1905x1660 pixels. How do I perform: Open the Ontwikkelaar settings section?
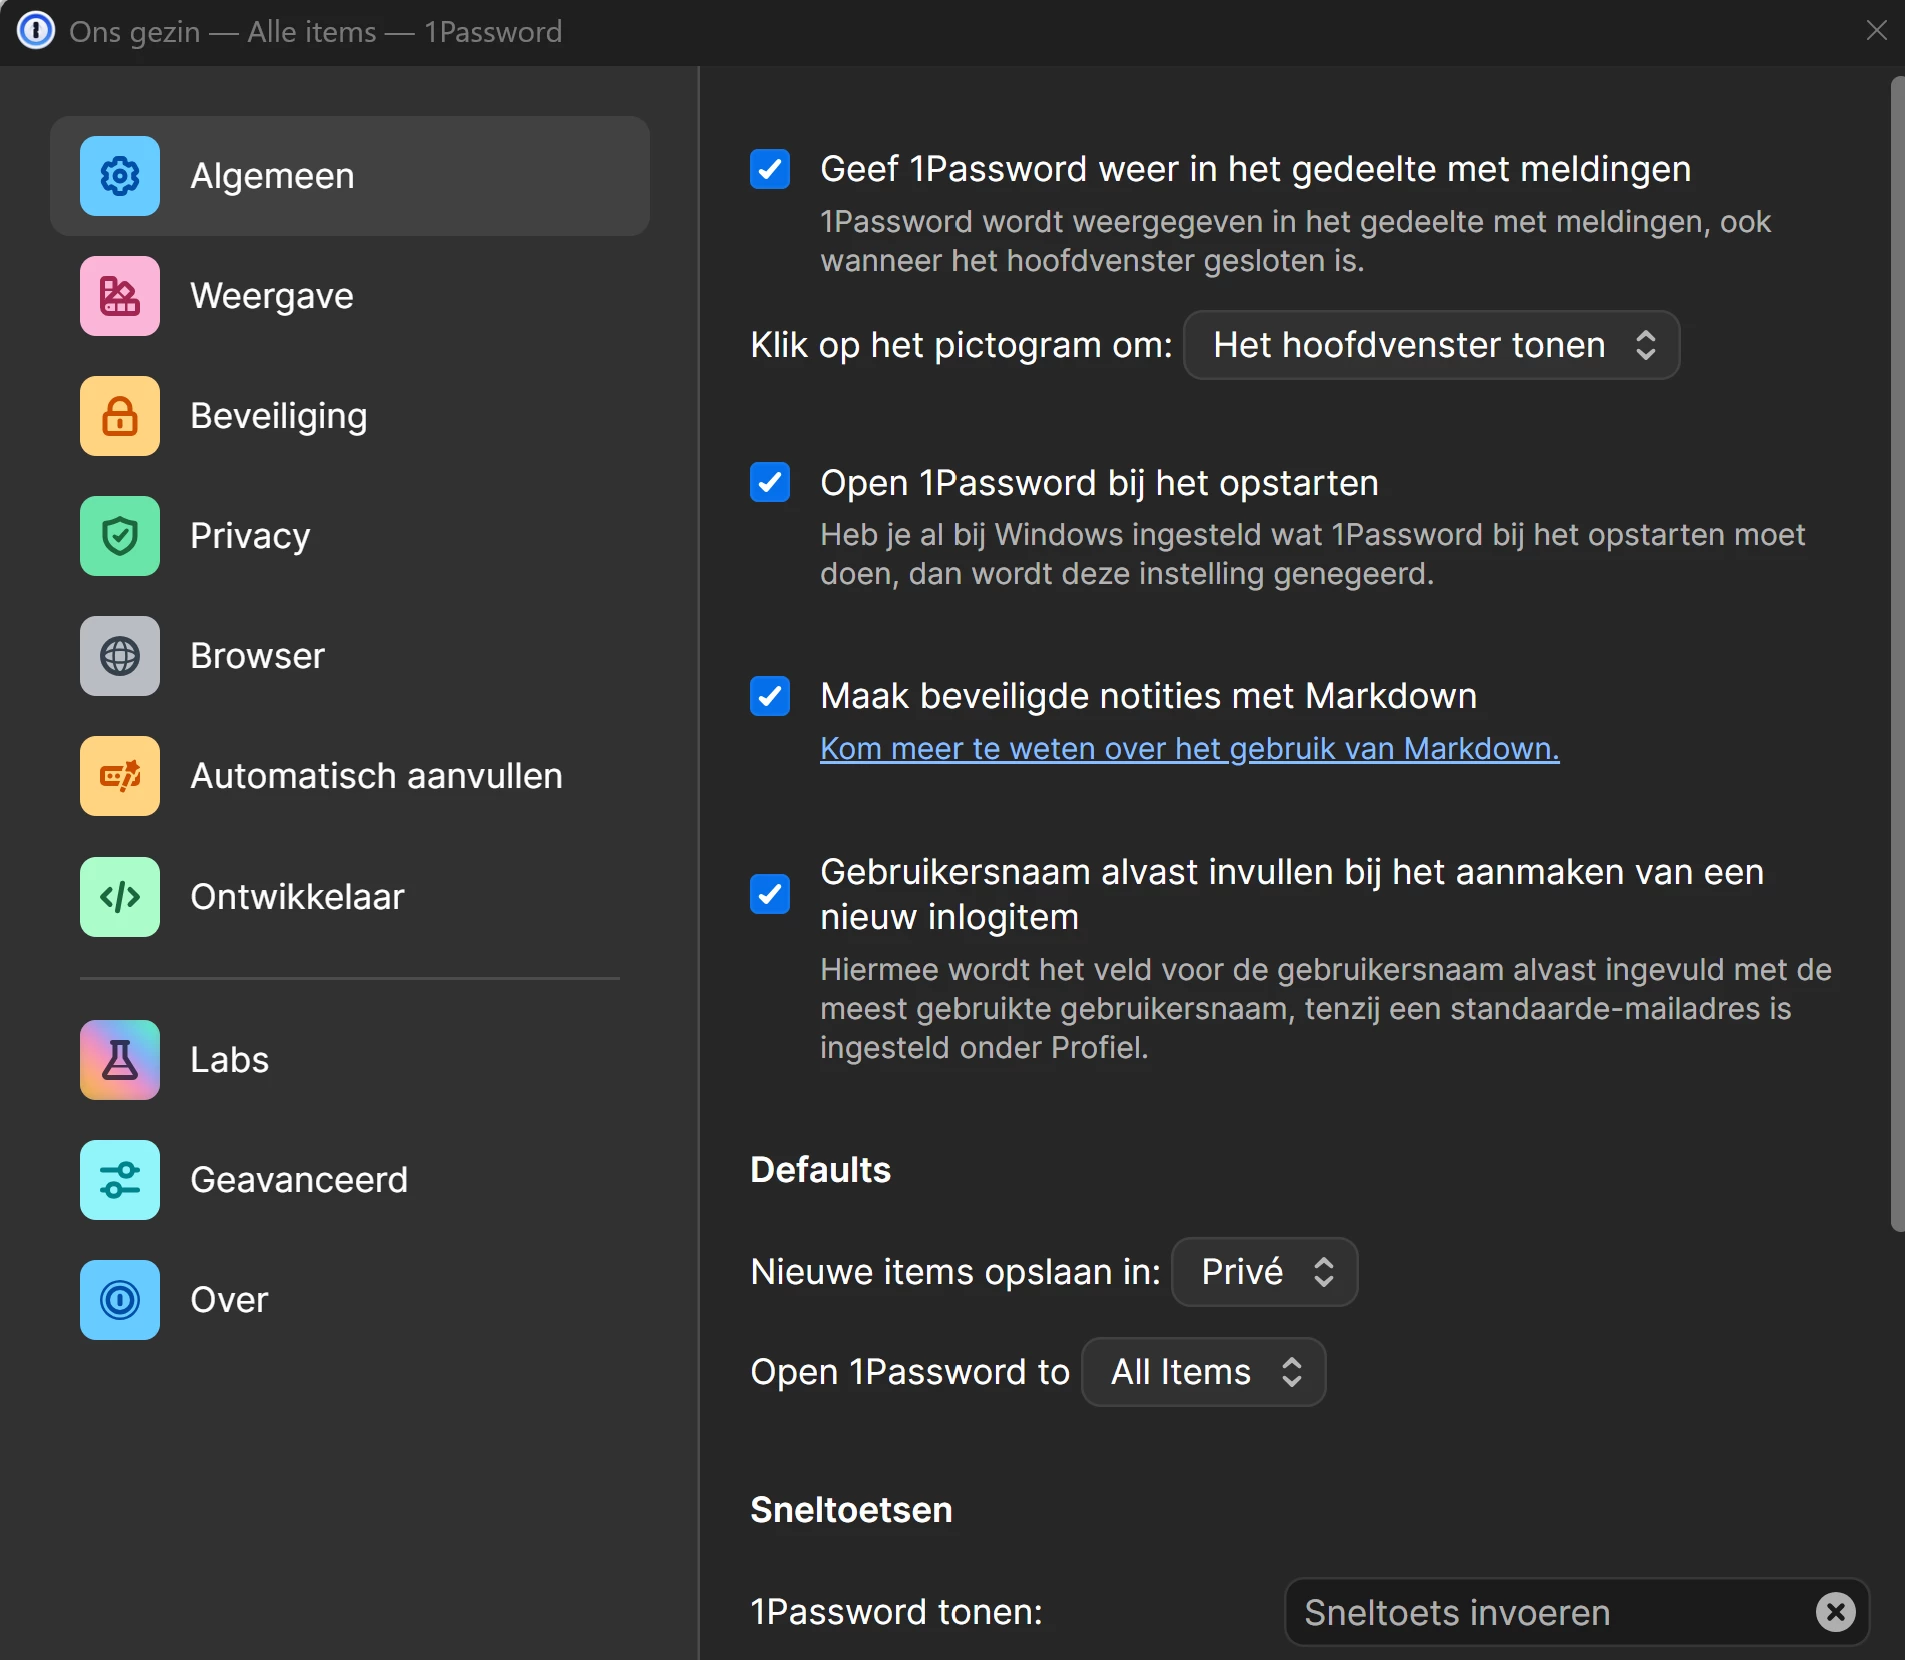[x=350, y=897]
